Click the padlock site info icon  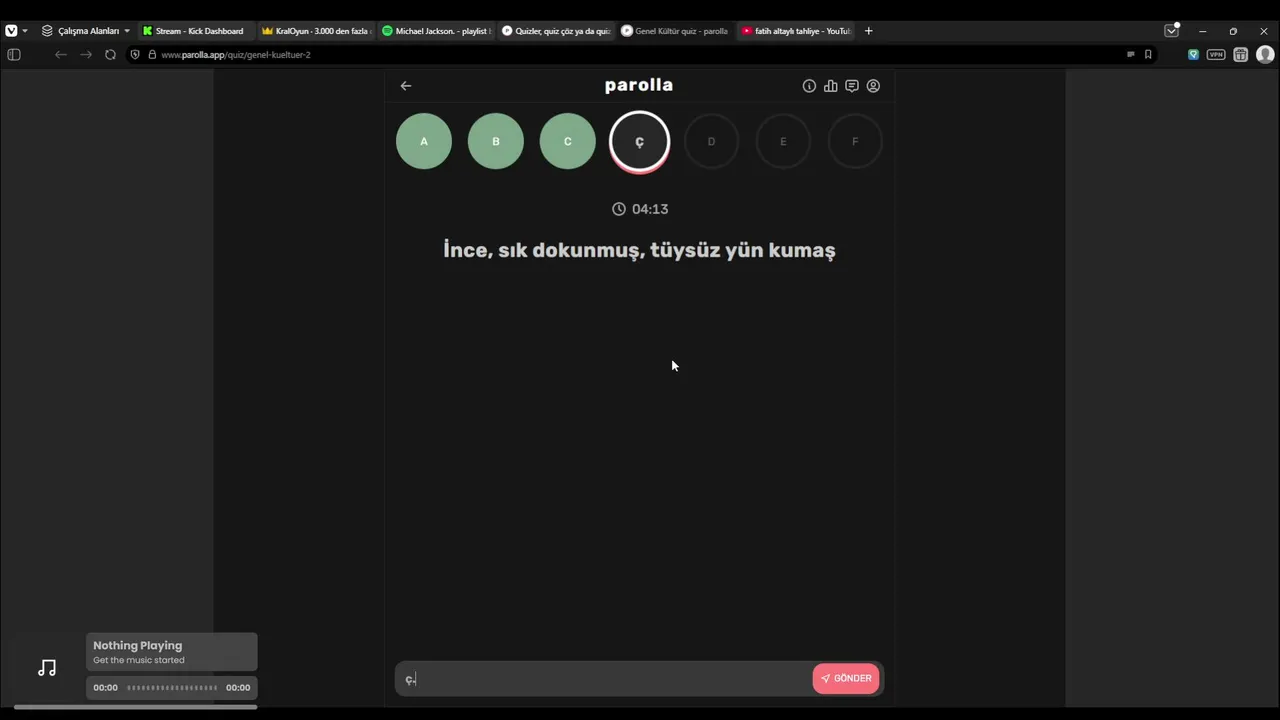[152, 55]
